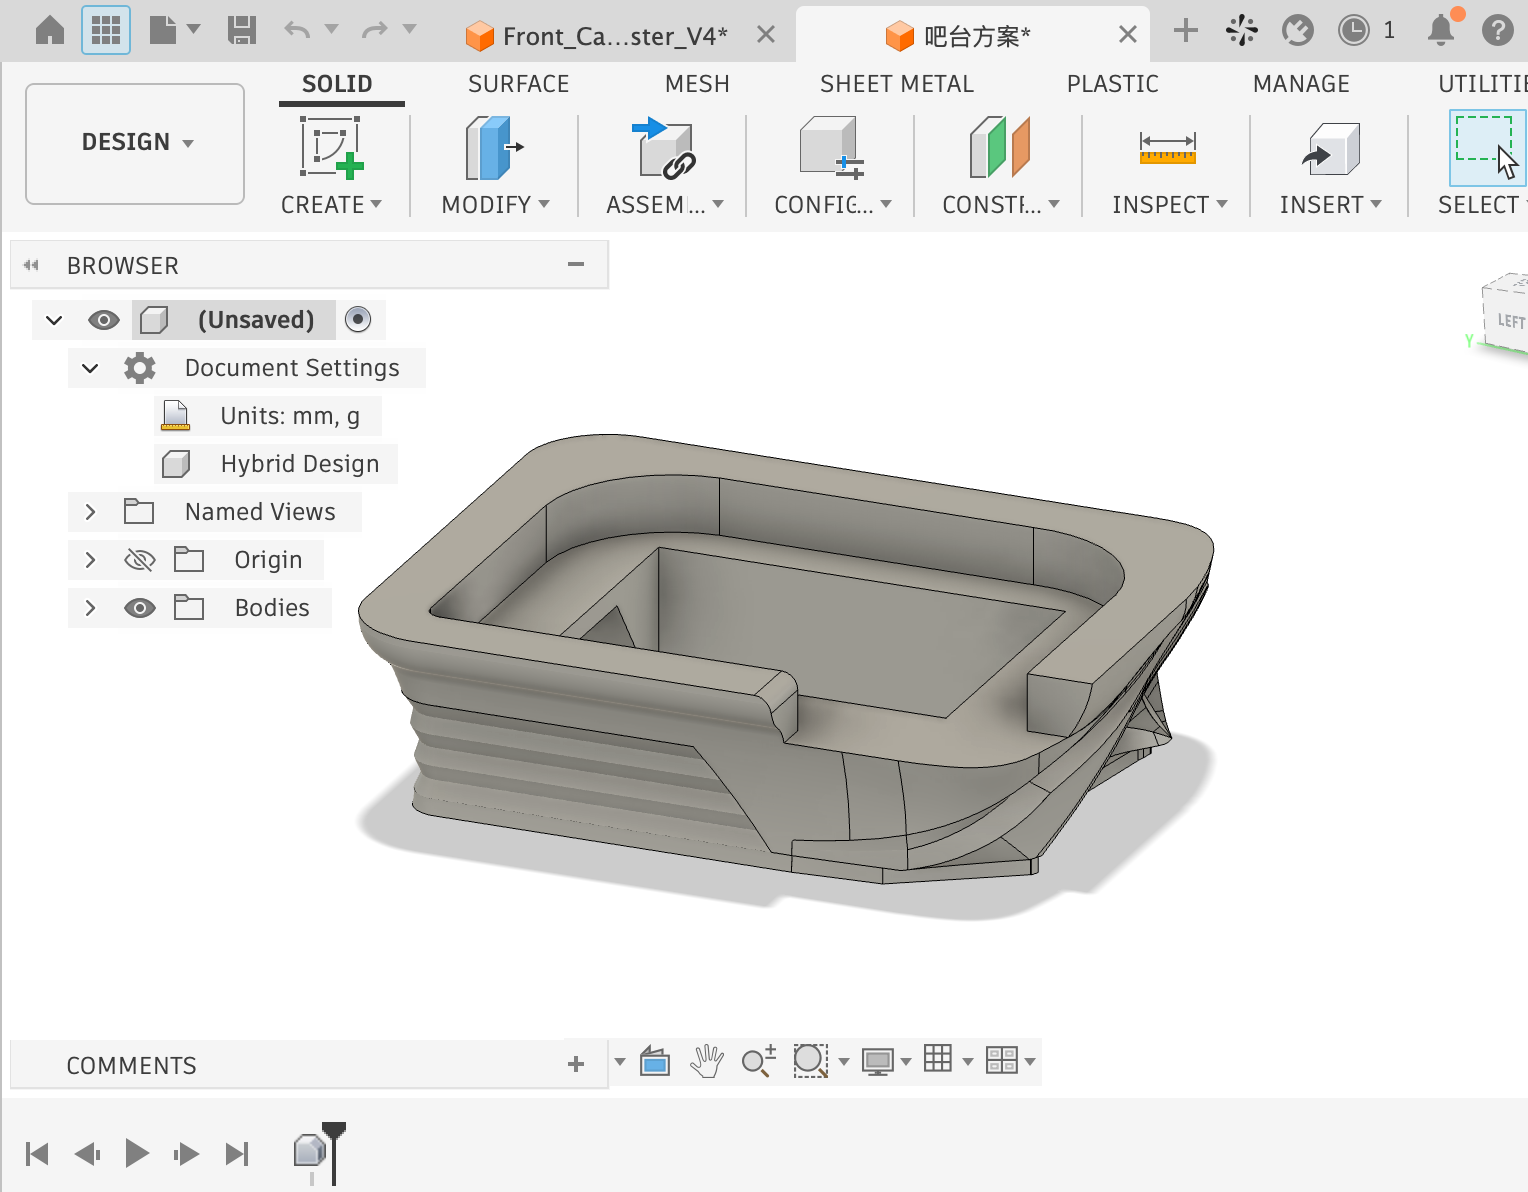Expand the Origin folder
Image resolution: width=1528 pixels, height=1192 pixels.
pos(90,560)
